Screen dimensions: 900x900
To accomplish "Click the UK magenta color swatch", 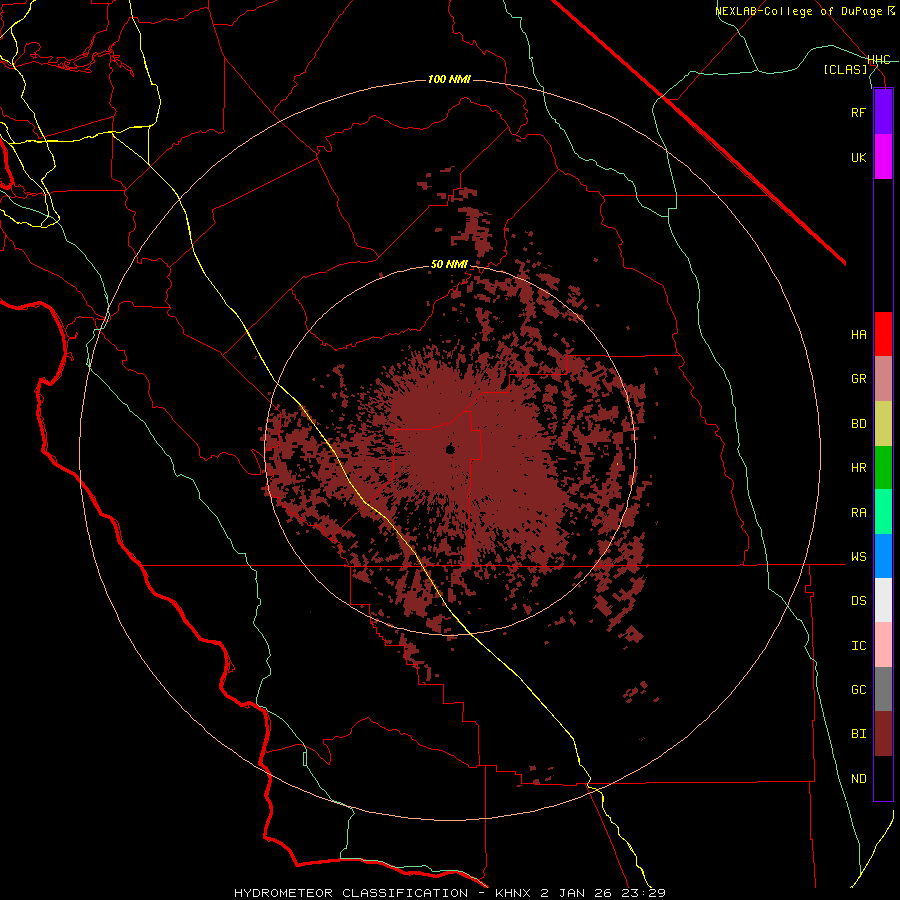I will point(883,157).
